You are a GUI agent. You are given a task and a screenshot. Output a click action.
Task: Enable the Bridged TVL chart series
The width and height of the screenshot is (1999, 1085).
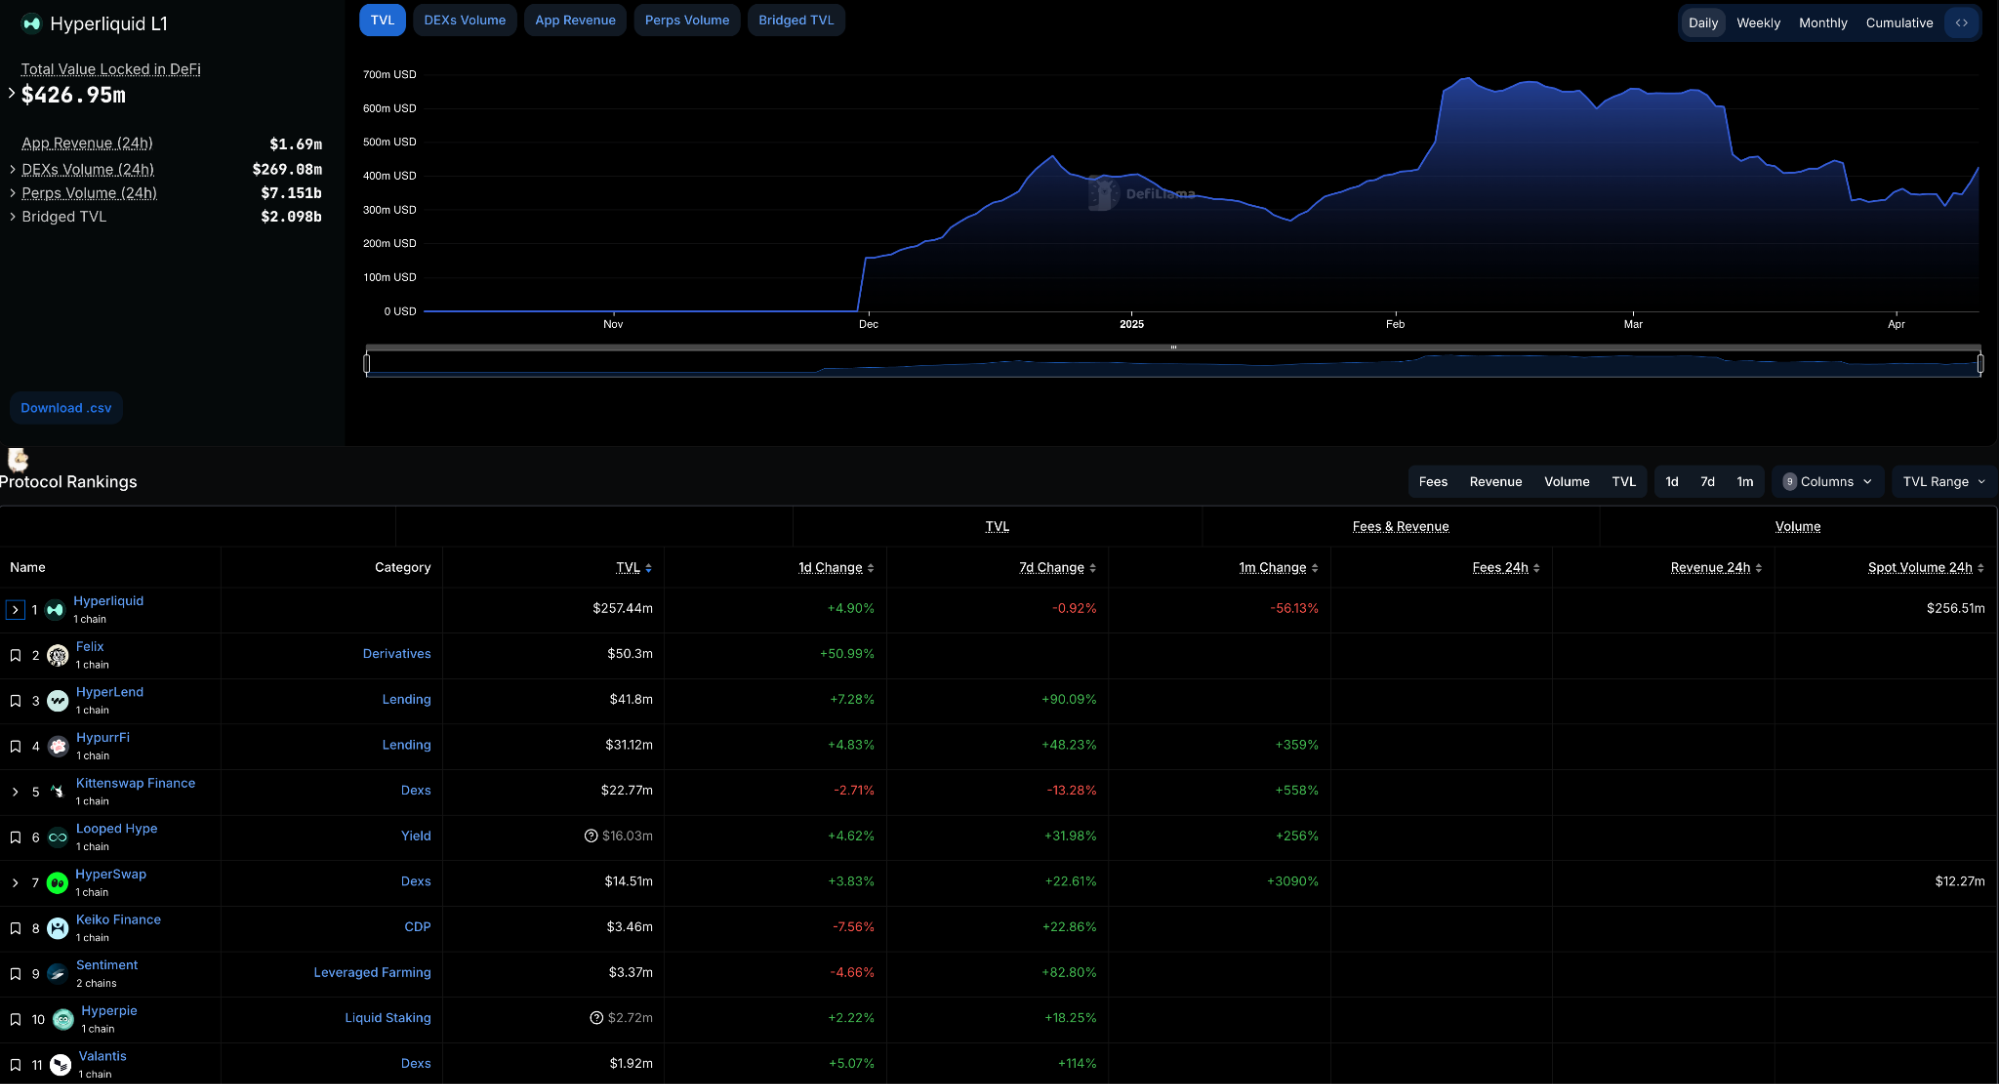(795, 20)
